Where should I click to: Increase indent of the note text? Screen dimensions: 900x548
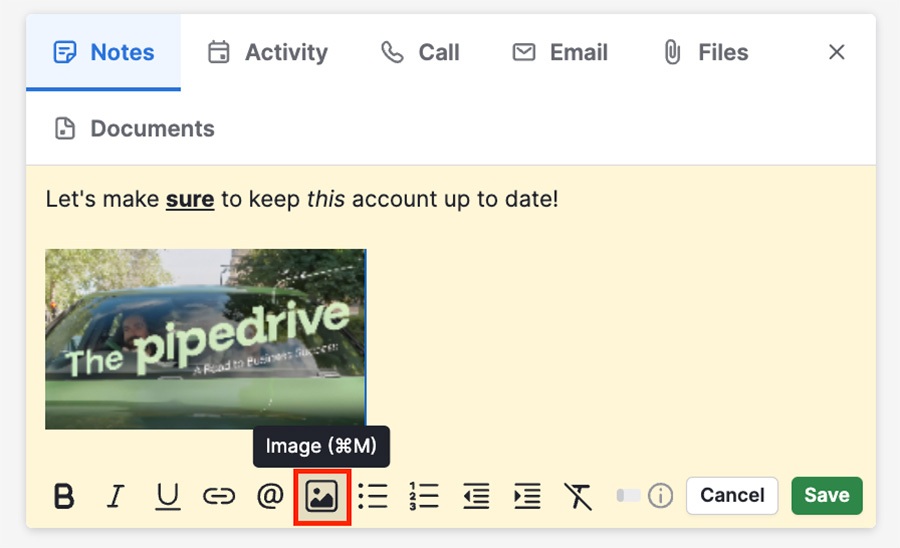[527, 496]
